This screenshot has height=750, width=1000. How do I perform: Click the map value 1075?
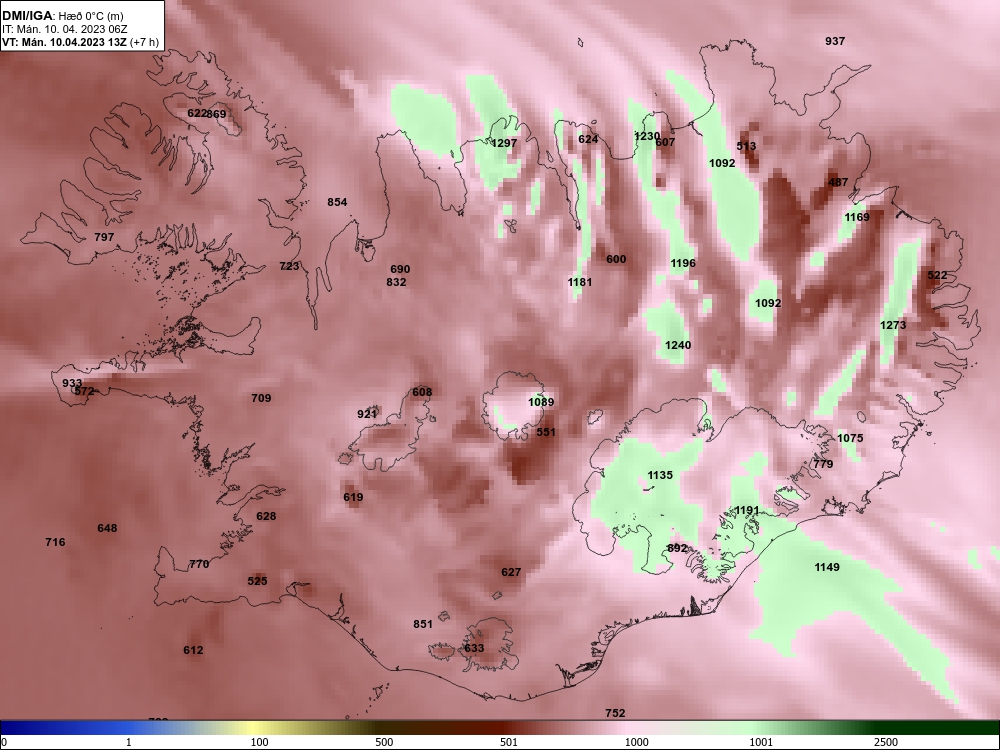pos(850,438)
